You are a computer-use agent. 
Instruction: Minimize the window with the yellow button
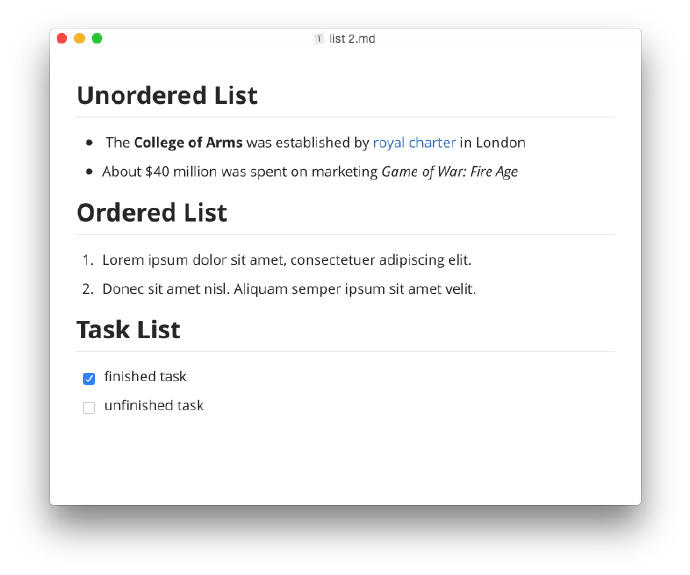pos(80,39)
